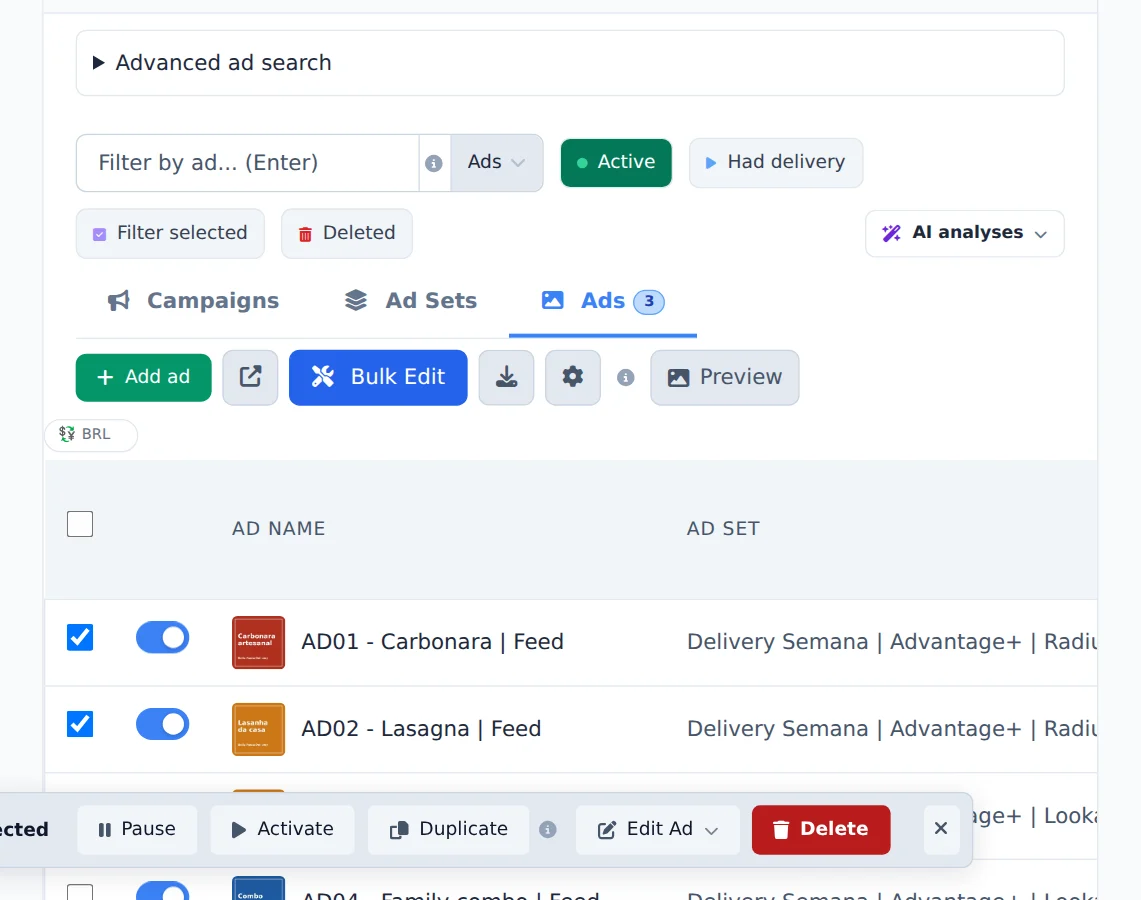Turn off the AD01 - Carbonara toggle
This screenshot has height=900, width=1141.
162,637
